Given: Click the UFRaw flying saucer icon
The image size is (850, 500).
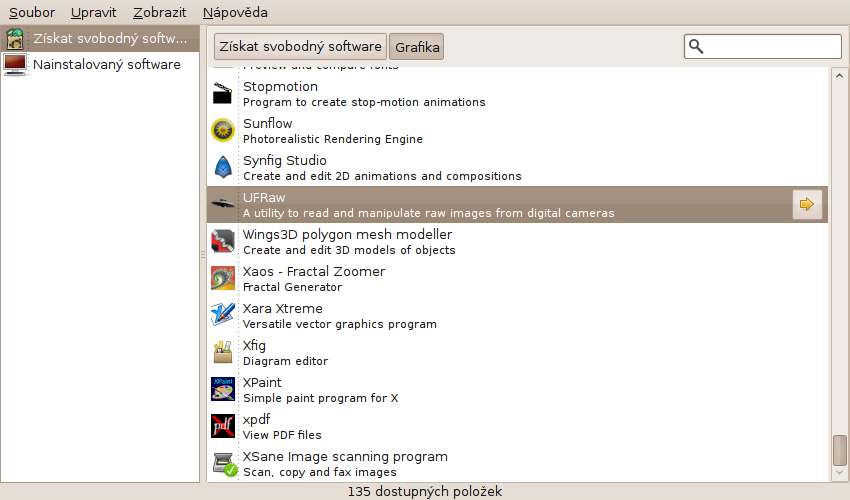Looking at the screenshot, I should tap(222, 204).
